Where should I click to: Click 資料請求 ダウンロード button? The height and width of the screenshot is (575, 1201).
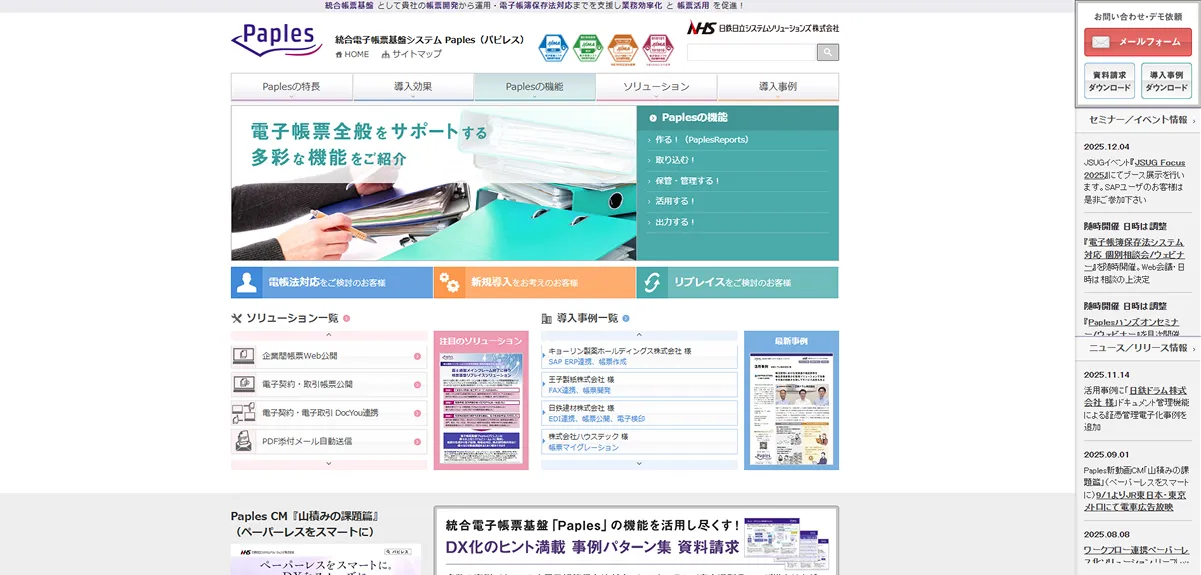pyautogui.click(x=1110, y=81)
